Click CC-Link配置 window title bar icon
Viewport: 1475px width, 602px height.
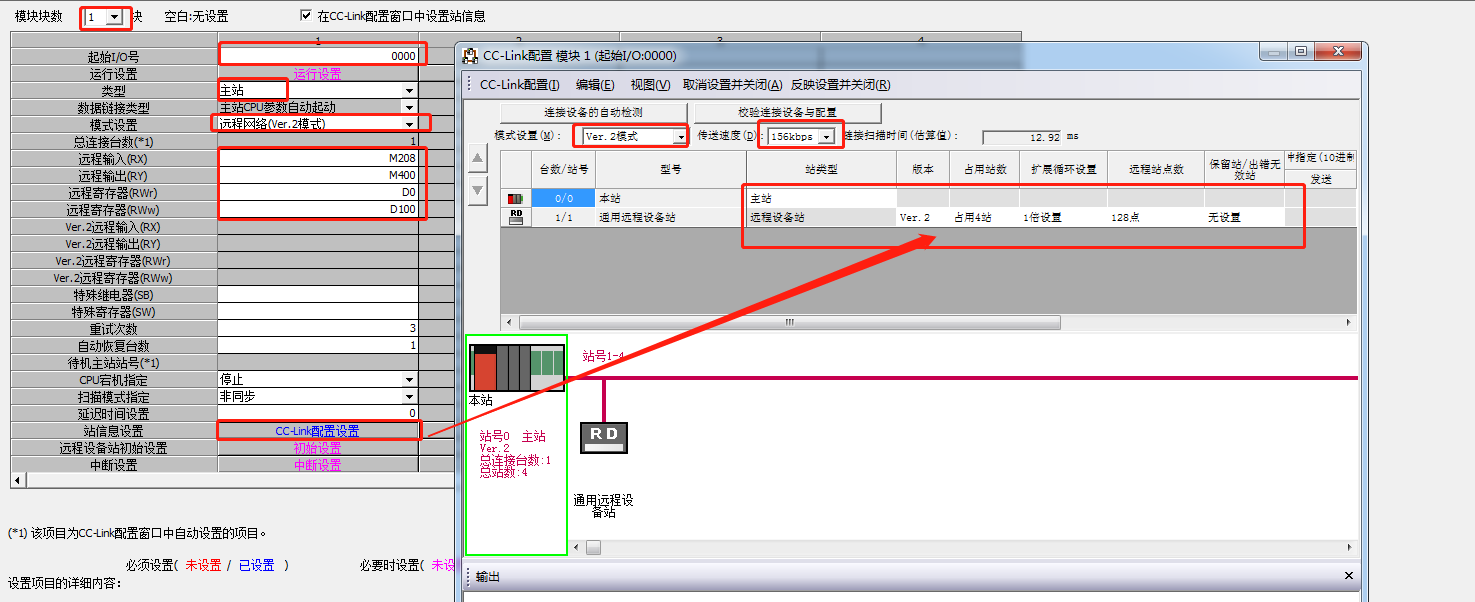tap(470, 56)
